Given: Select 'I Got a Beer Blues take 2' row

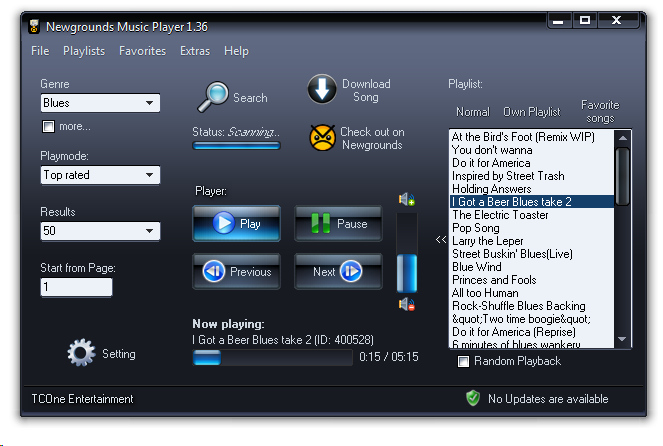Looking at the screenshot, I should click(x=531, y=202).
